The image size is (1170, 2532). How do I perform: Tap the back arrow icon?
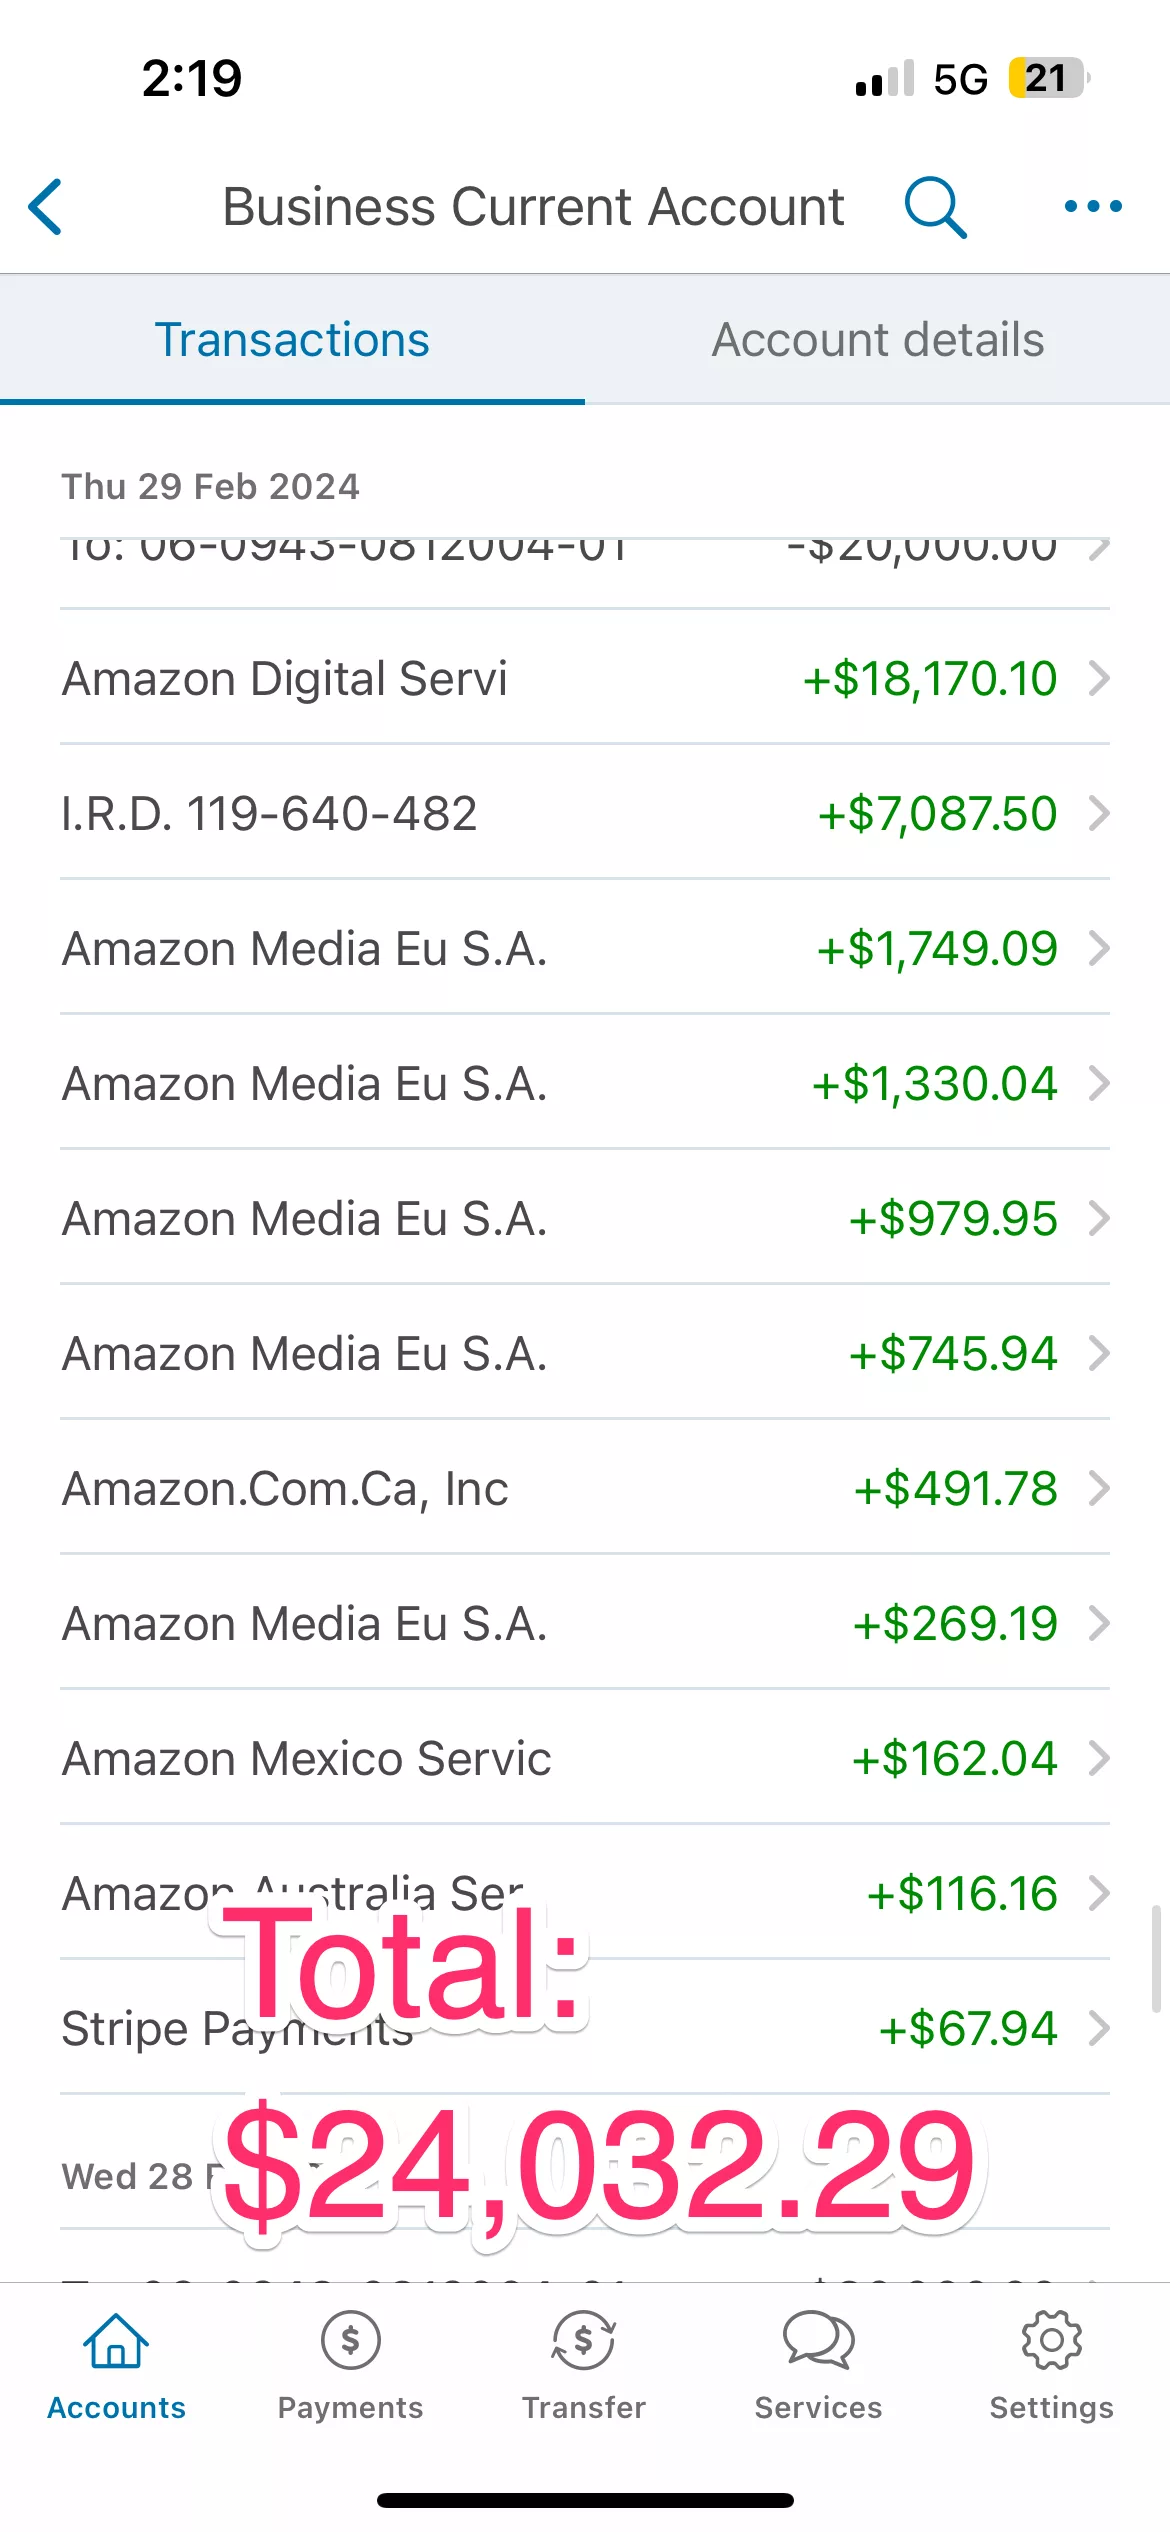46,207
